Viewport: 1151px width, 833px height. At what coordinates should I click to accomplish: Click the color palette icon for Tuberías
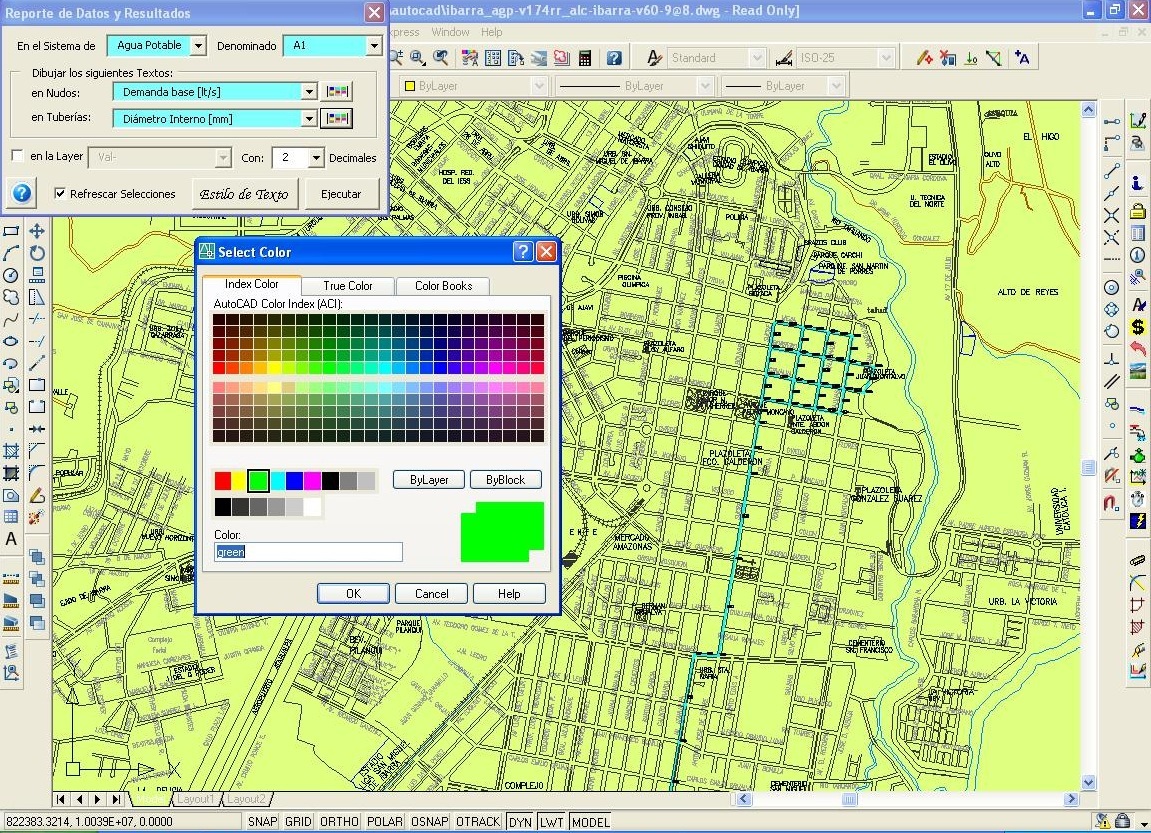[337, 119]
